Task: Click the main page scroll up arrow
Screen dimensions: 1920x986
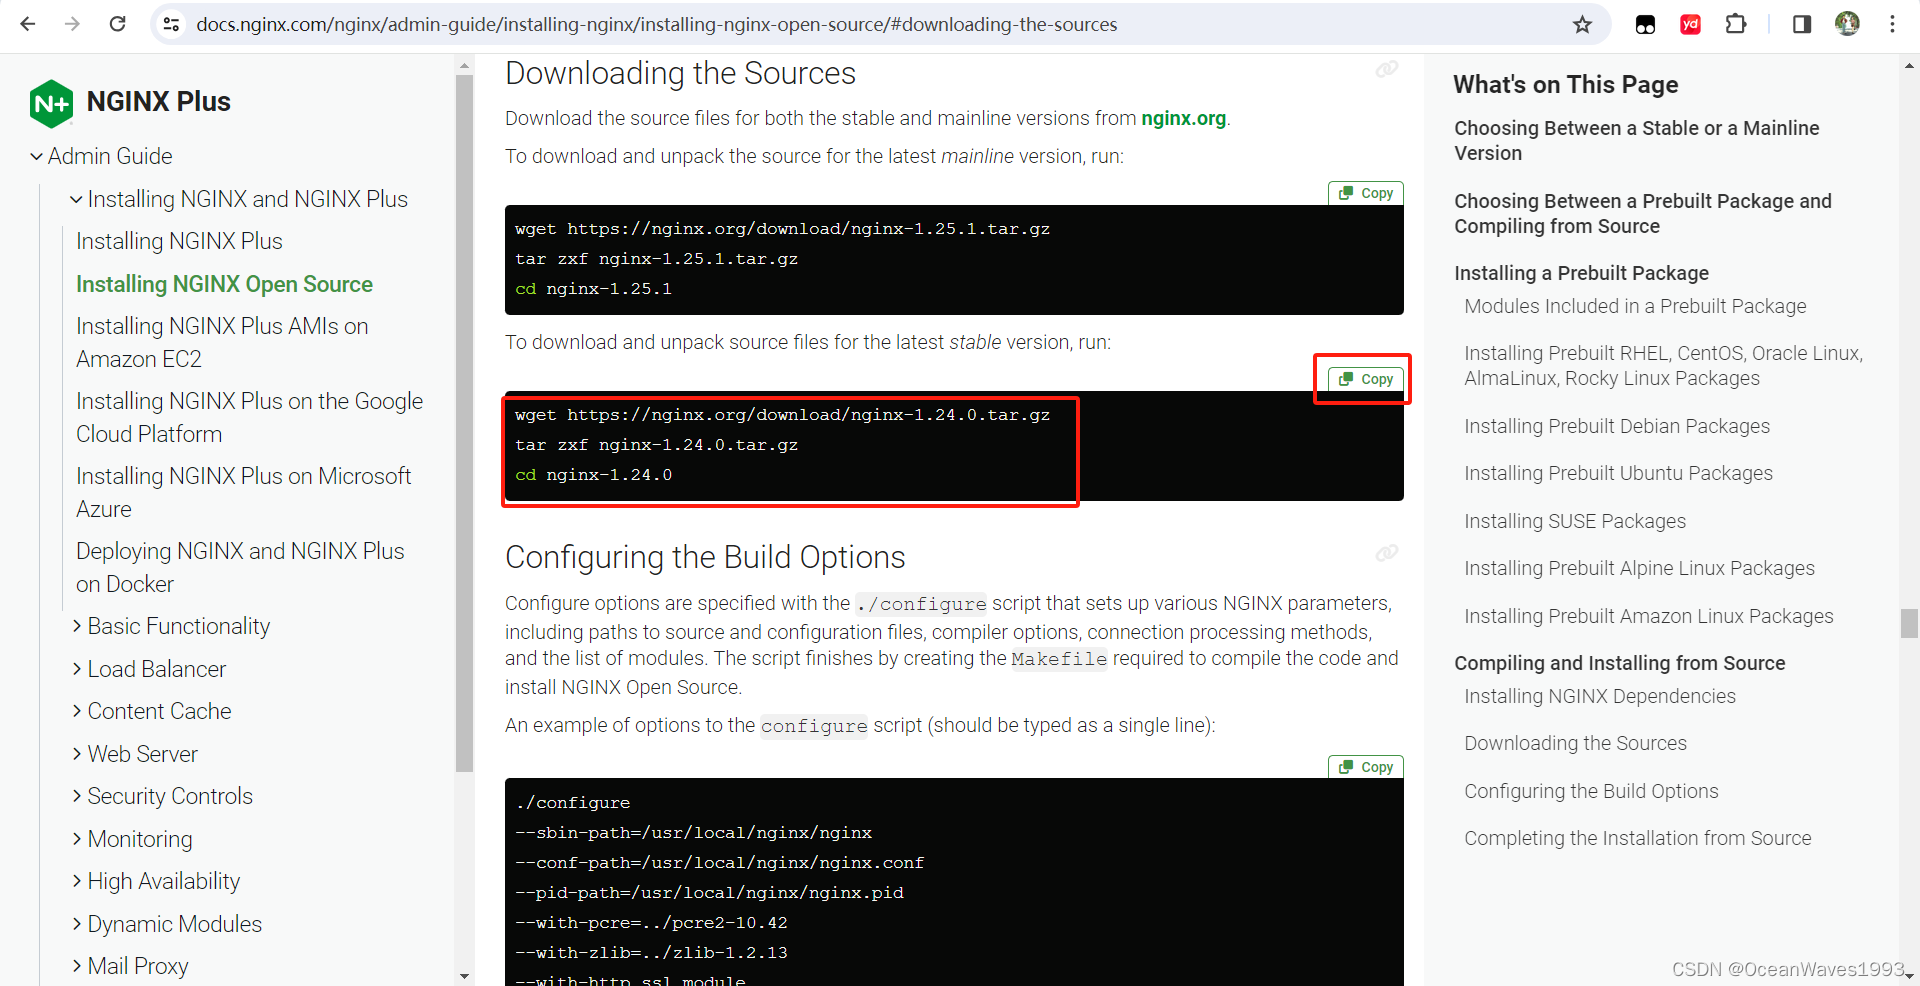Action: (1909, 66)
